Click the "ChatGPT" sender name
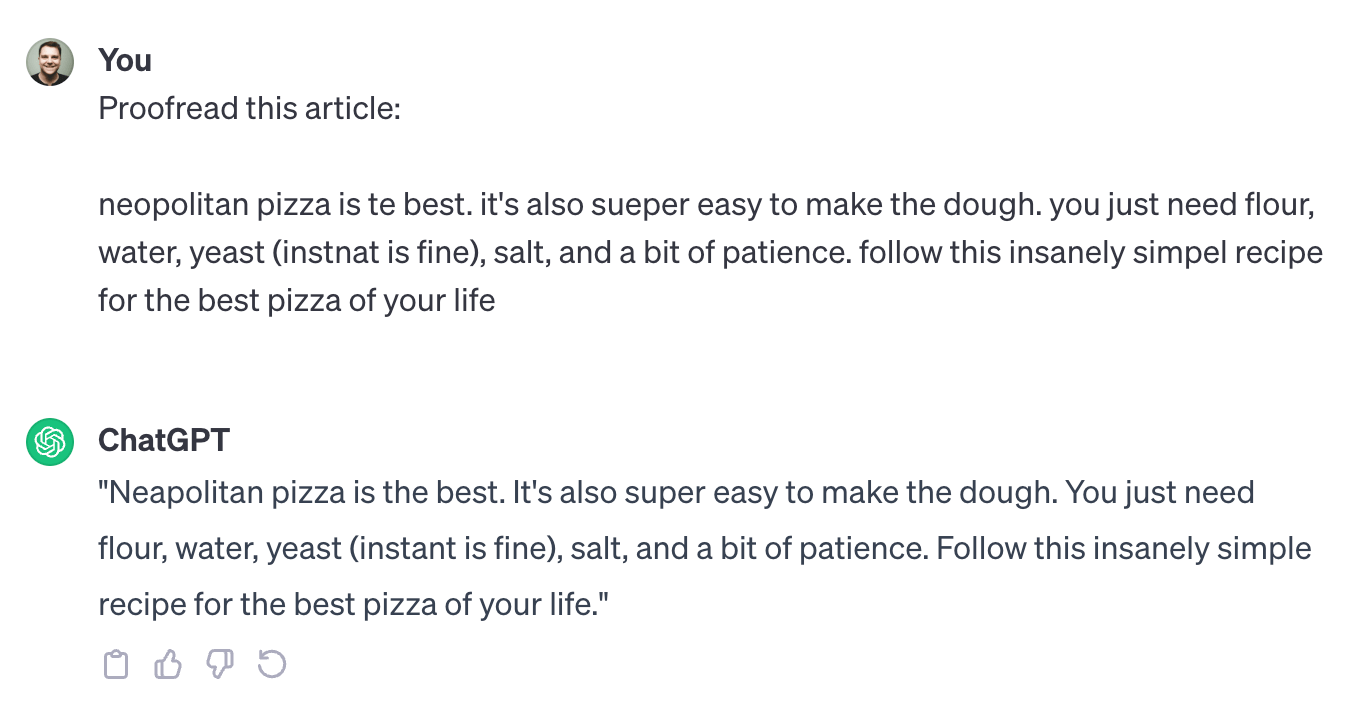Screen dimensions: 1354x714 pos(164,440)
